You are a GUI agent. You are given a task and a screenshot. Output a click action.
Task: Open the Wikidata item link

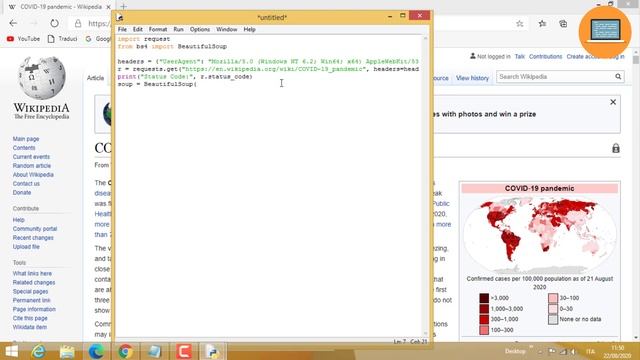click(x=29, y=327)
